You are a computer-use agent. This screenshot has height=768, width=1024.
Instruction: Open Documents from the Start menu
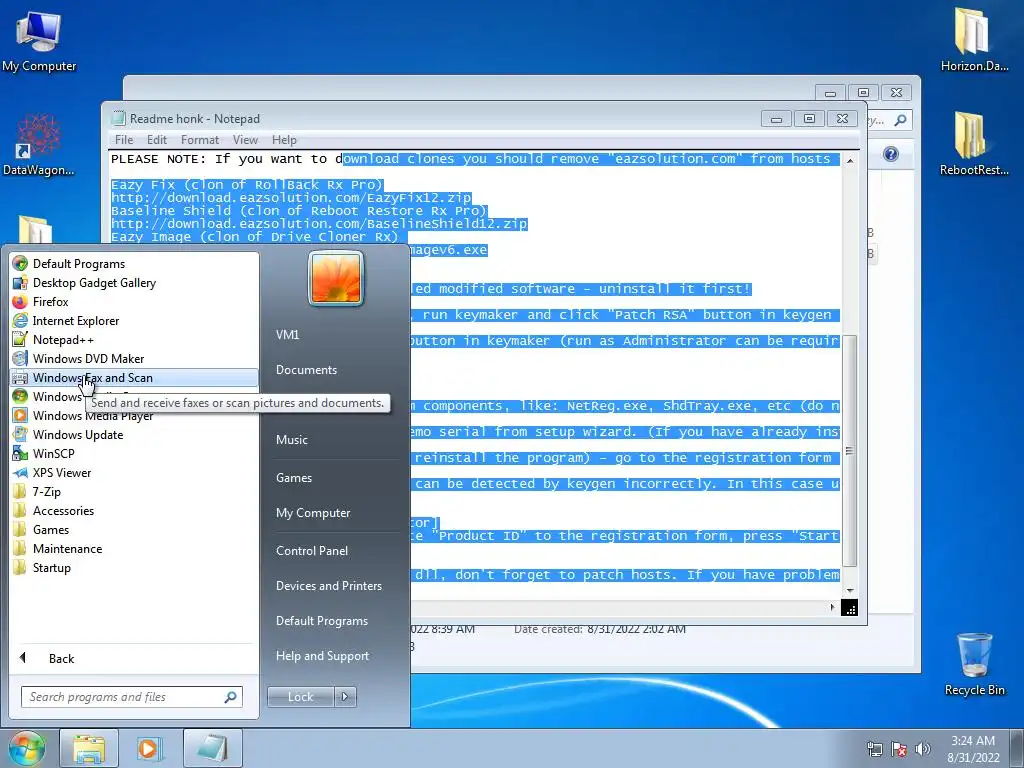pos(306,370)
